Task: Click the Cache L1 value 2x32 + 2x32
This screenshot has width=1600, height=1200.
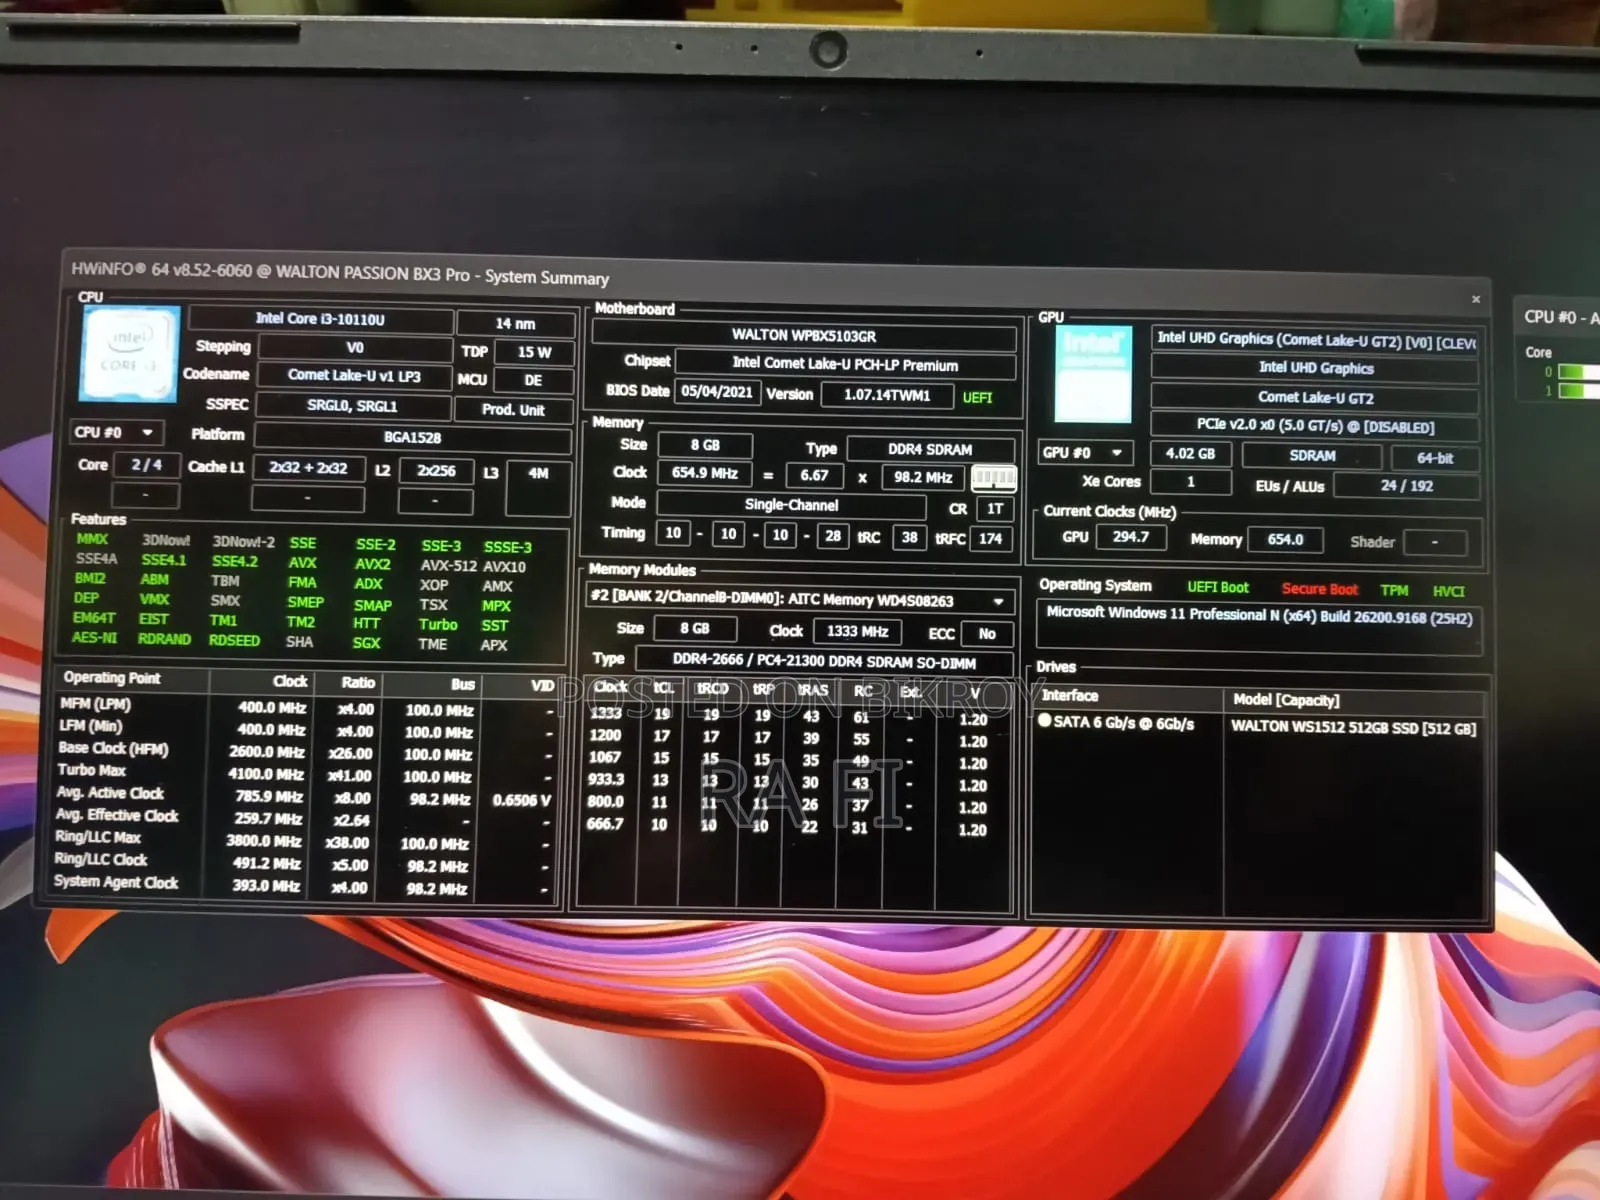Action: click(x=308, y=467)
